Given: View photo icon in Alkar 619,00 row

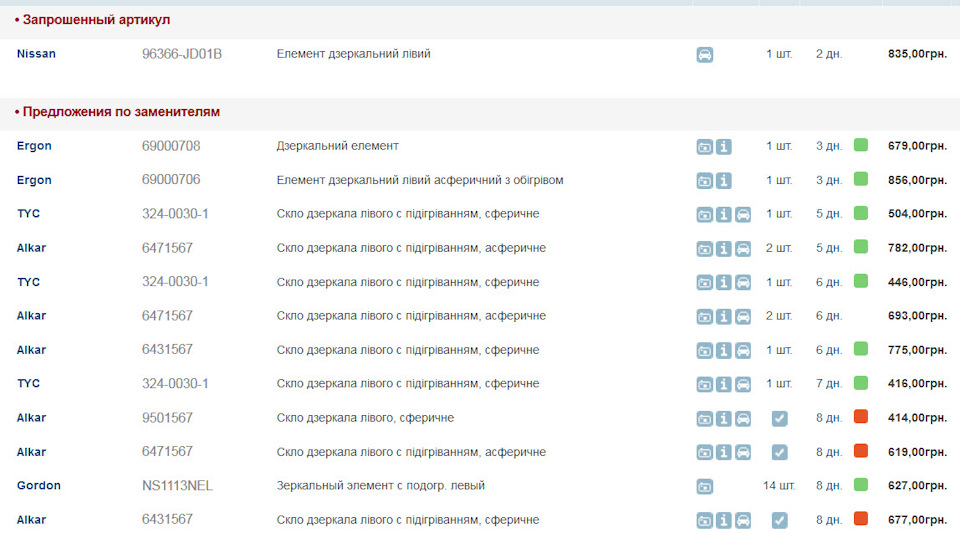Looking at the screenshot, I should [x=705, y=452].
